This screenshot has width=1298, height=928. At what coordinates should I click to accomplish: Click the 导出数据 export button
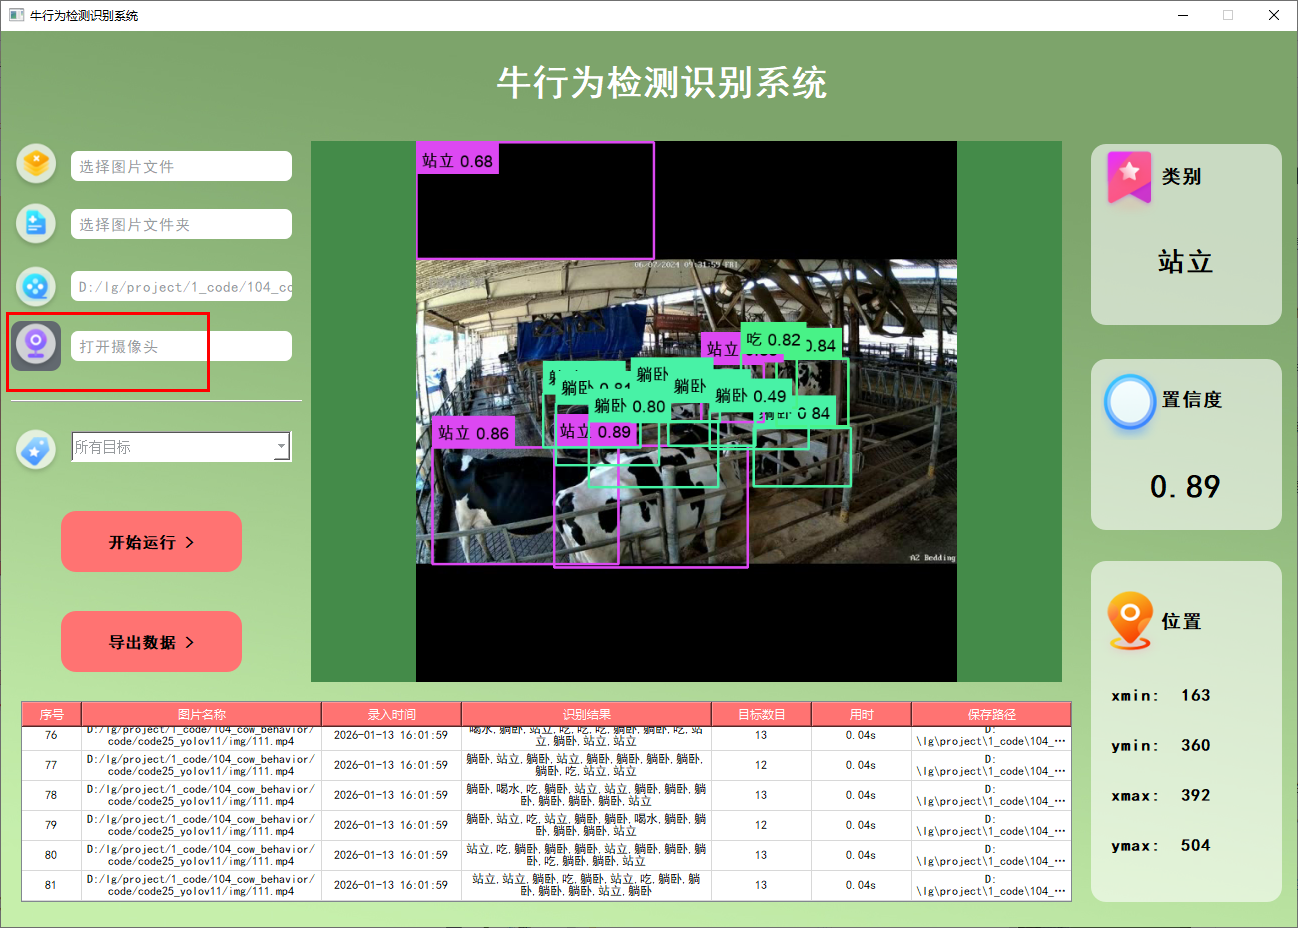click(x=151, y=642)
